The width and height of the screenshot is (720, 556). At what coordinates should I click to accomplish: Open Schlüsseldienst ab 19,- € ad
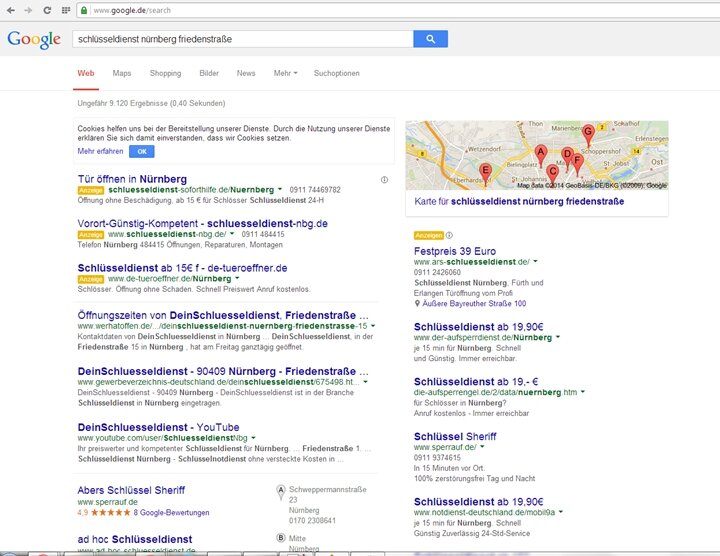pyautogui.click(x=476, y=382)
